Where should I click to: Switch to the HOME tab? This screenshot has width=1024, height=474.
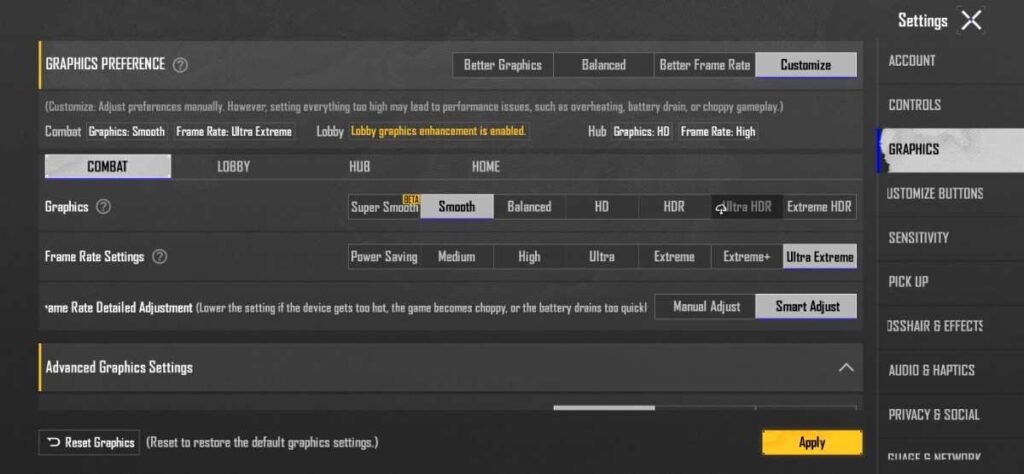486,166
